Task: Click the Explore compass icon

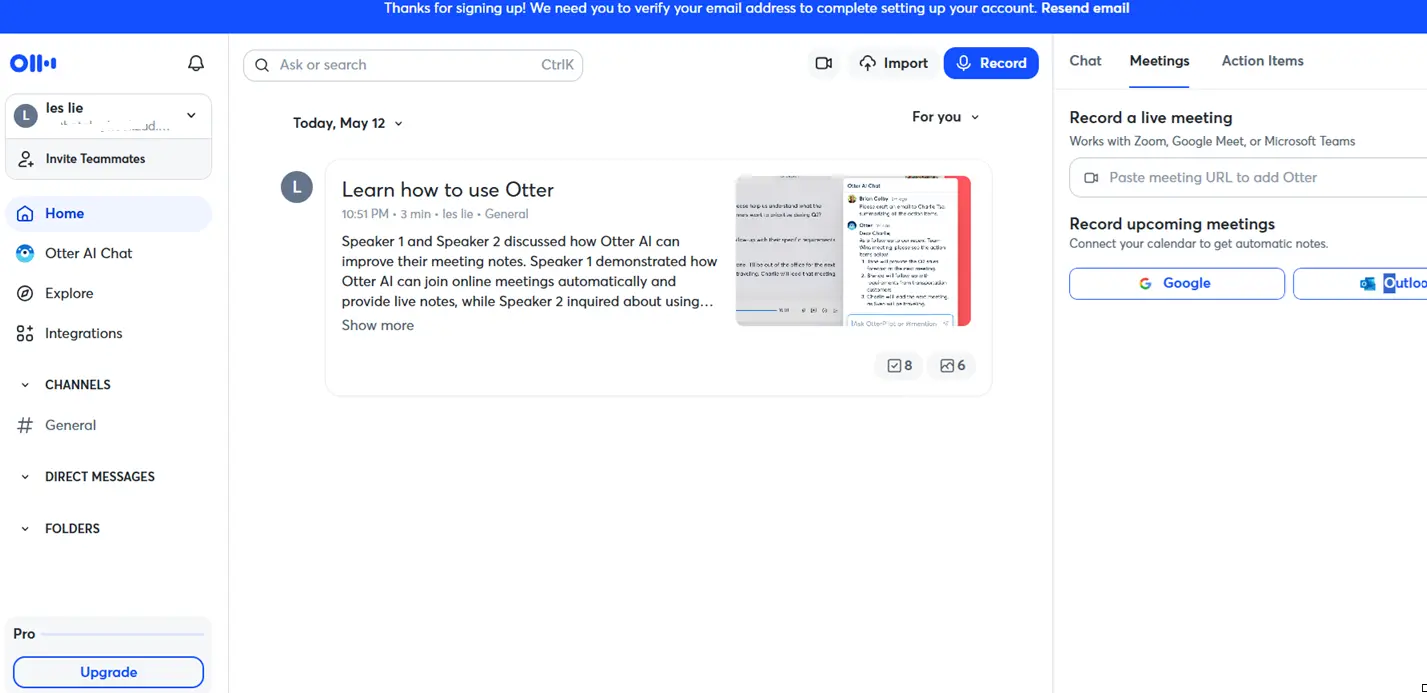Action: (x=25, y=293)
